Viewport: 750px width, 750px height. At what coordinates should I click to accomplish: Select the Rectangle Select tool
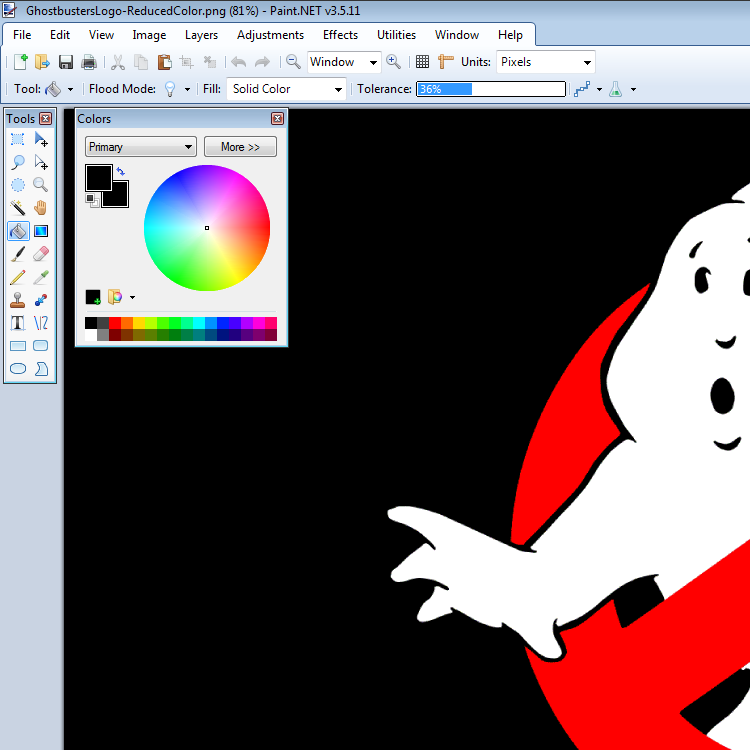coord(18,139)
